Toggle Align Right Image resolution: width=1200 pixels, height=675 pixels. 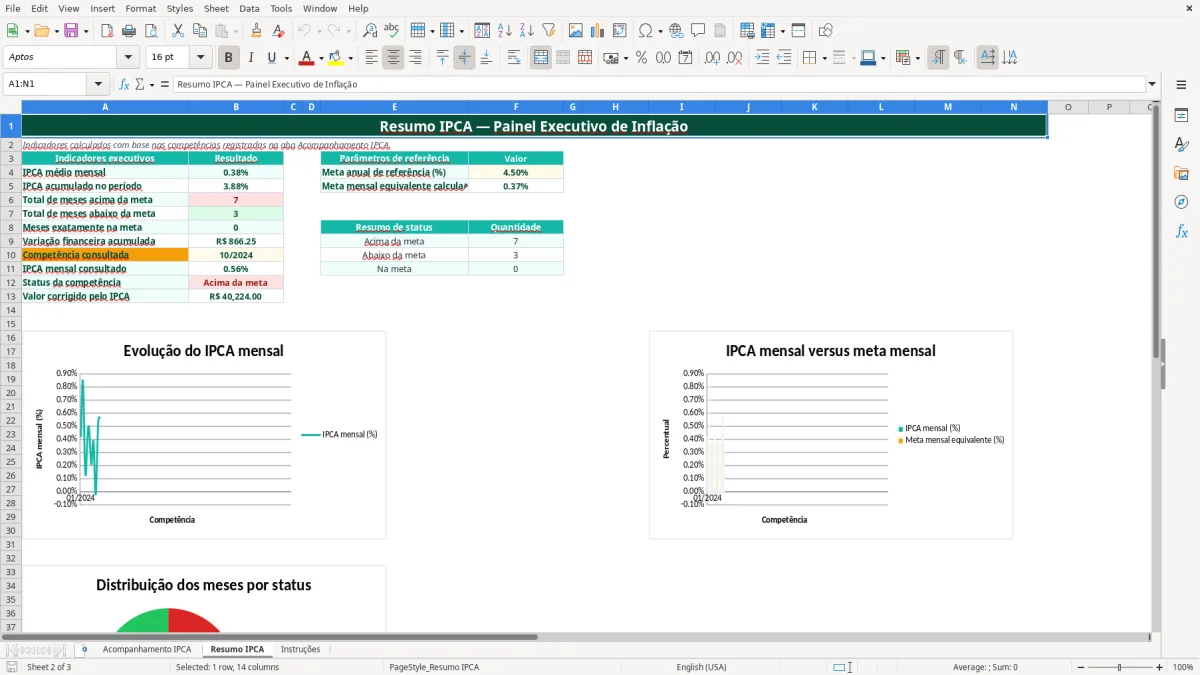point(415,58)
